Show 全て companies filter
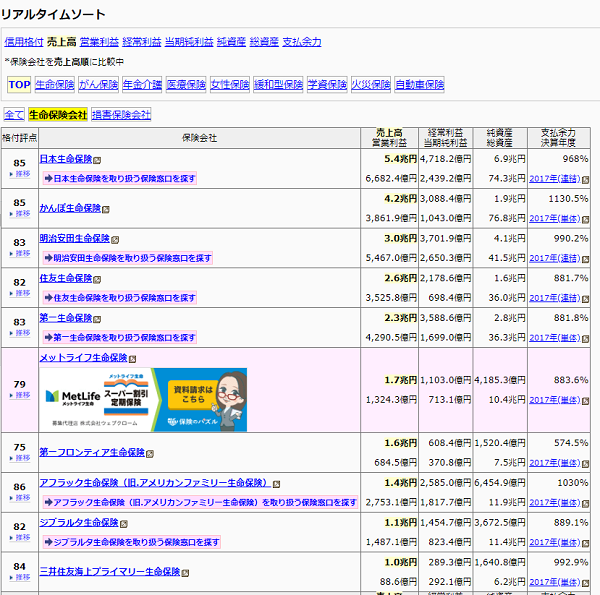 (14, 114)
